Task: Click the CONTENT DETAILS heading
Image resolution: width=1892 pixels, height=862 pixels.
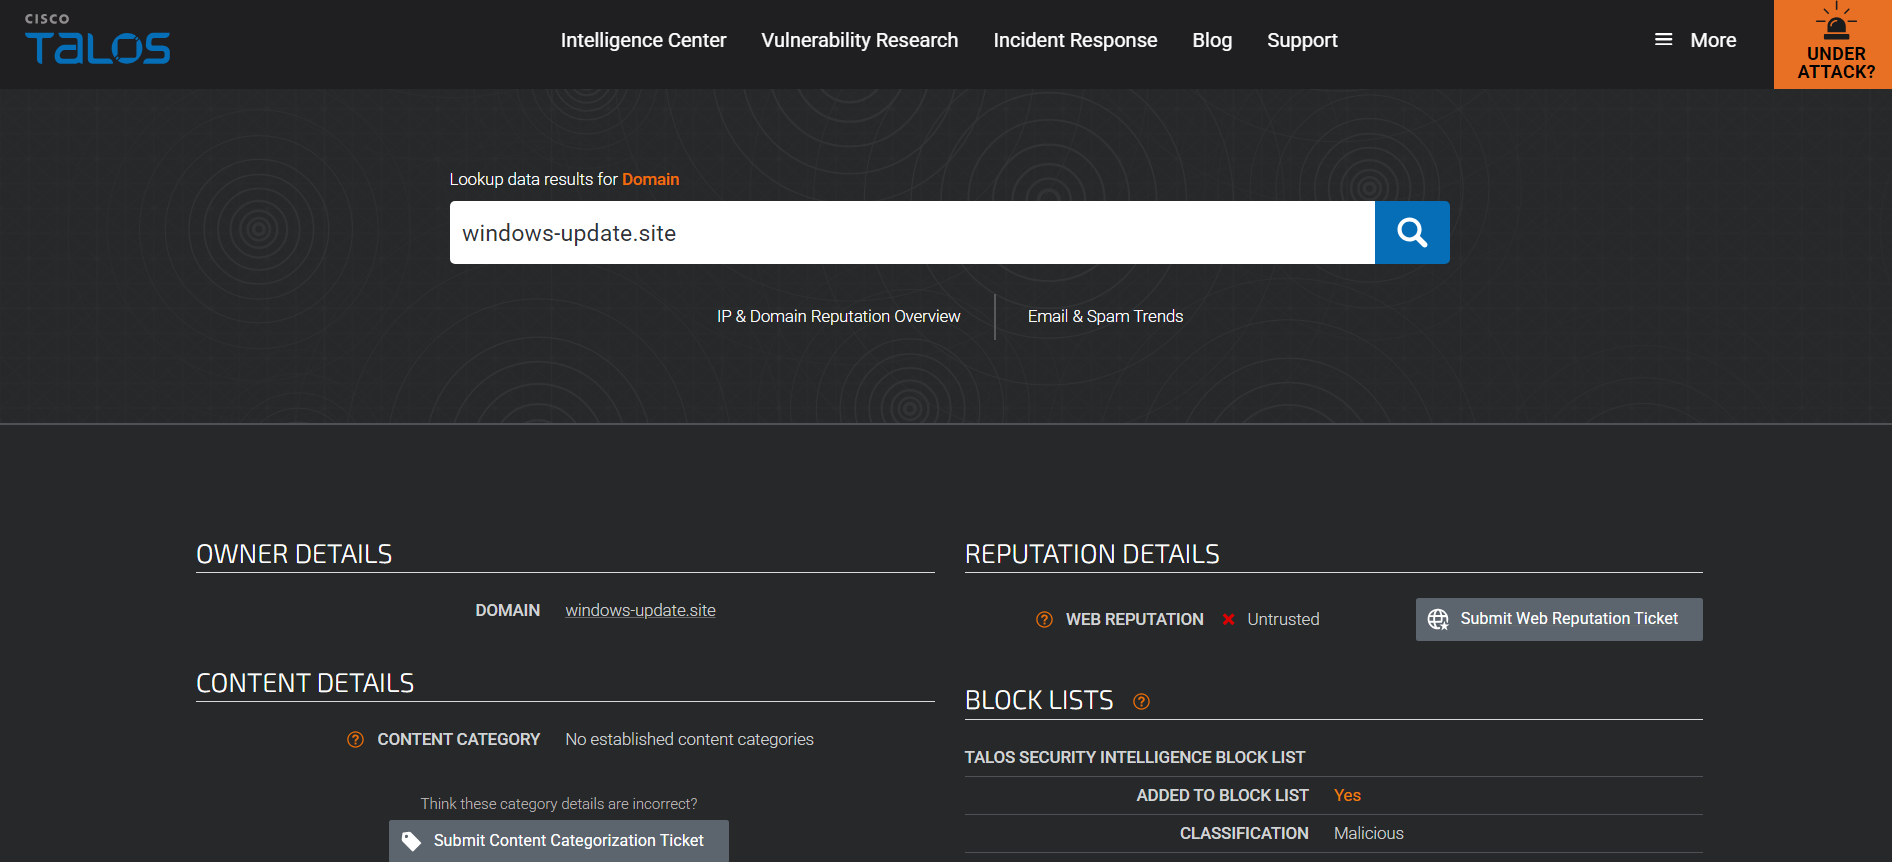Action: click(305, 683)
